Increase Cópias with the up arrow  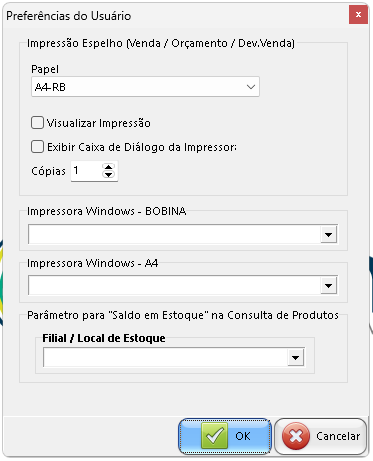(x=108, y=166)
